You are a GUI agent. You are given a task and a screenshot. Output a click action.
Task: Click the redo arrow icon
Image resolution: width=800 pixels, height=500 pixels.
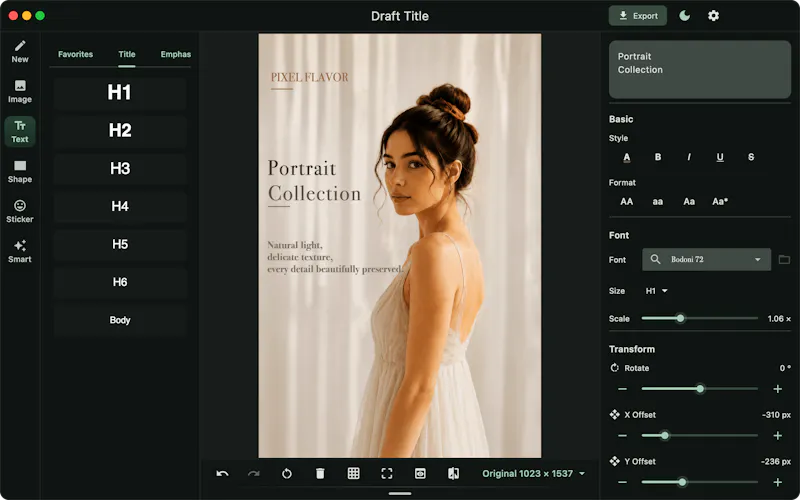254,473
